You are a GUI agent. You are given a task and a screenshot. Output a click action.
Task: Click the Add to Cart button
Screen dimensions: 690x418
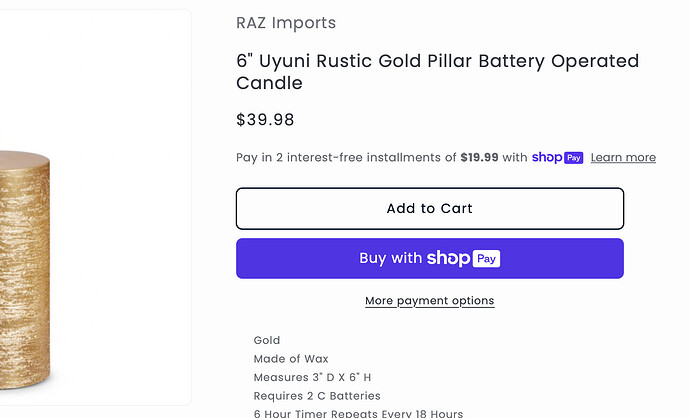click(430, 209)
